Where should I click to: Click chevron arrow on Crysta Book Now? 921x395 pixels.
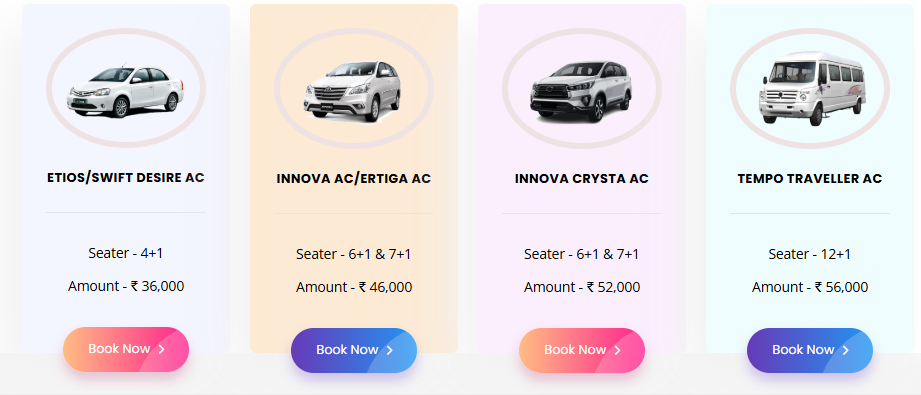click(x=617, y=351)
